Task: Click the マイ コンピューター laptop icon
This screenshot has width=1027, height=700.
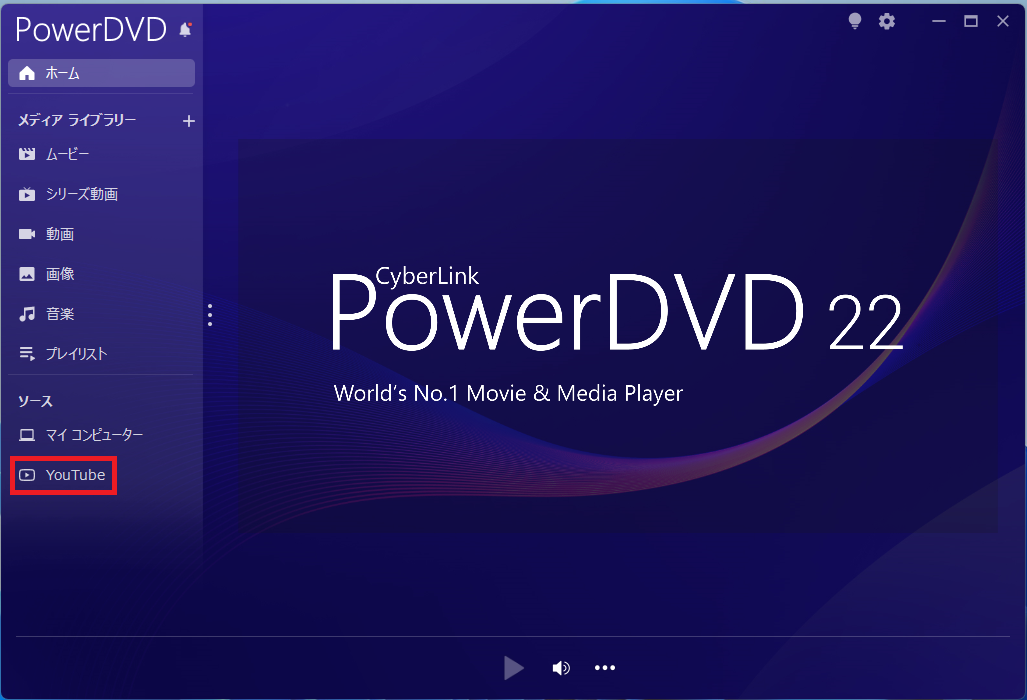Action: [27, 435]
